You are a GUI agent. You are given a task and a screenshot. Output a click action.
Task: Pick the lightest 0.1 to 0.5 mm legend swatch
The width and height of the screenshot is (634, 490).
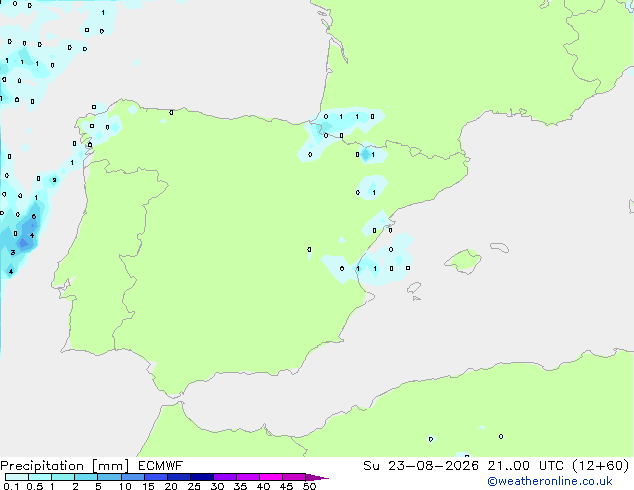tap(17, 477)
